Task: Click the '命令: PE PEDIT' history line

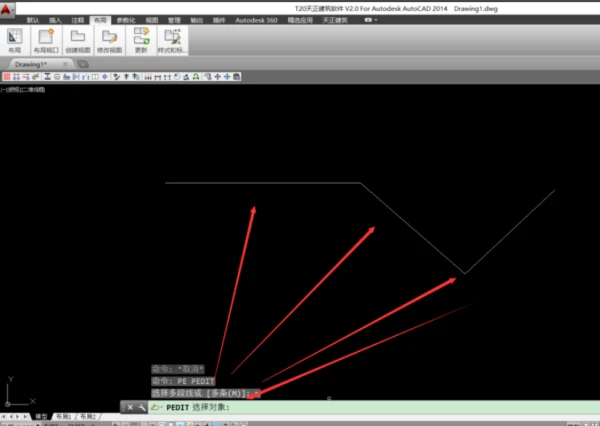Action: click(x=183, y=381)
